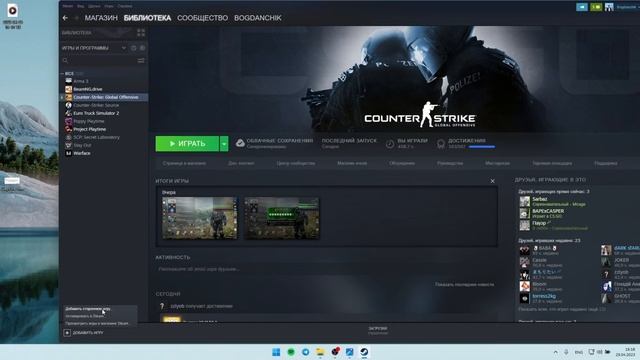Image resolution: width=640 pixels, height=360 pixels.
Task: Toggle grid view icon in library header
Action: (x=141, y=33)
